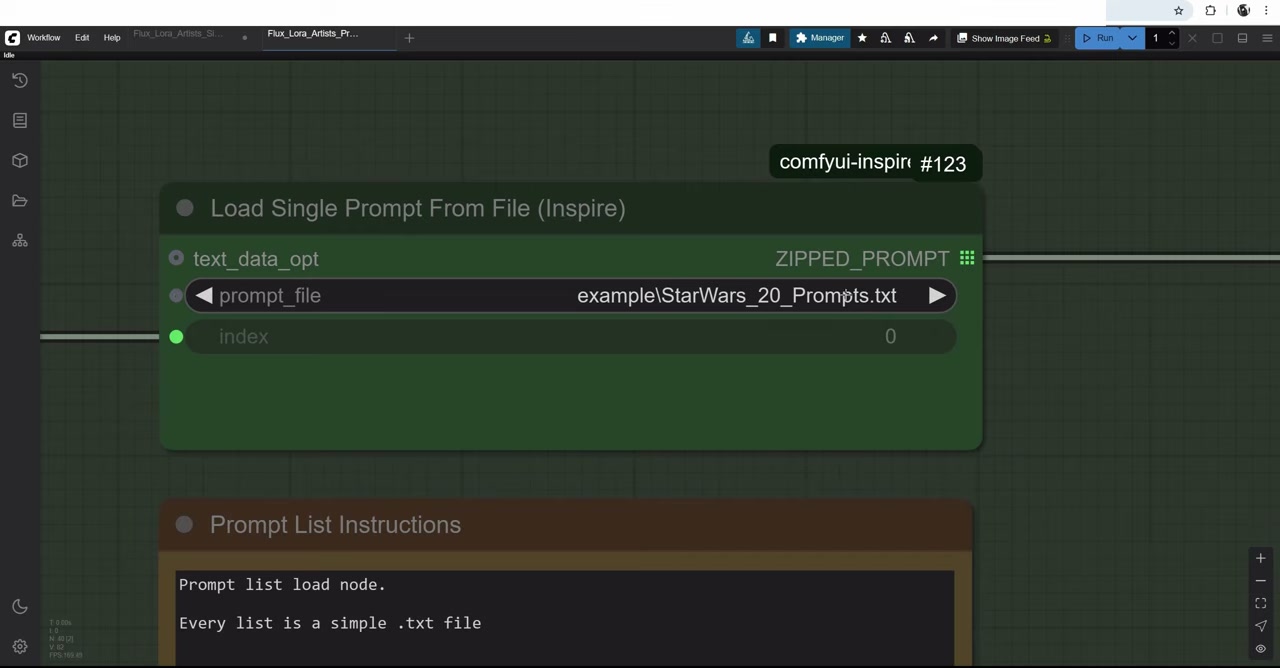Click the unsaved dot on first tab

(244, 38)
